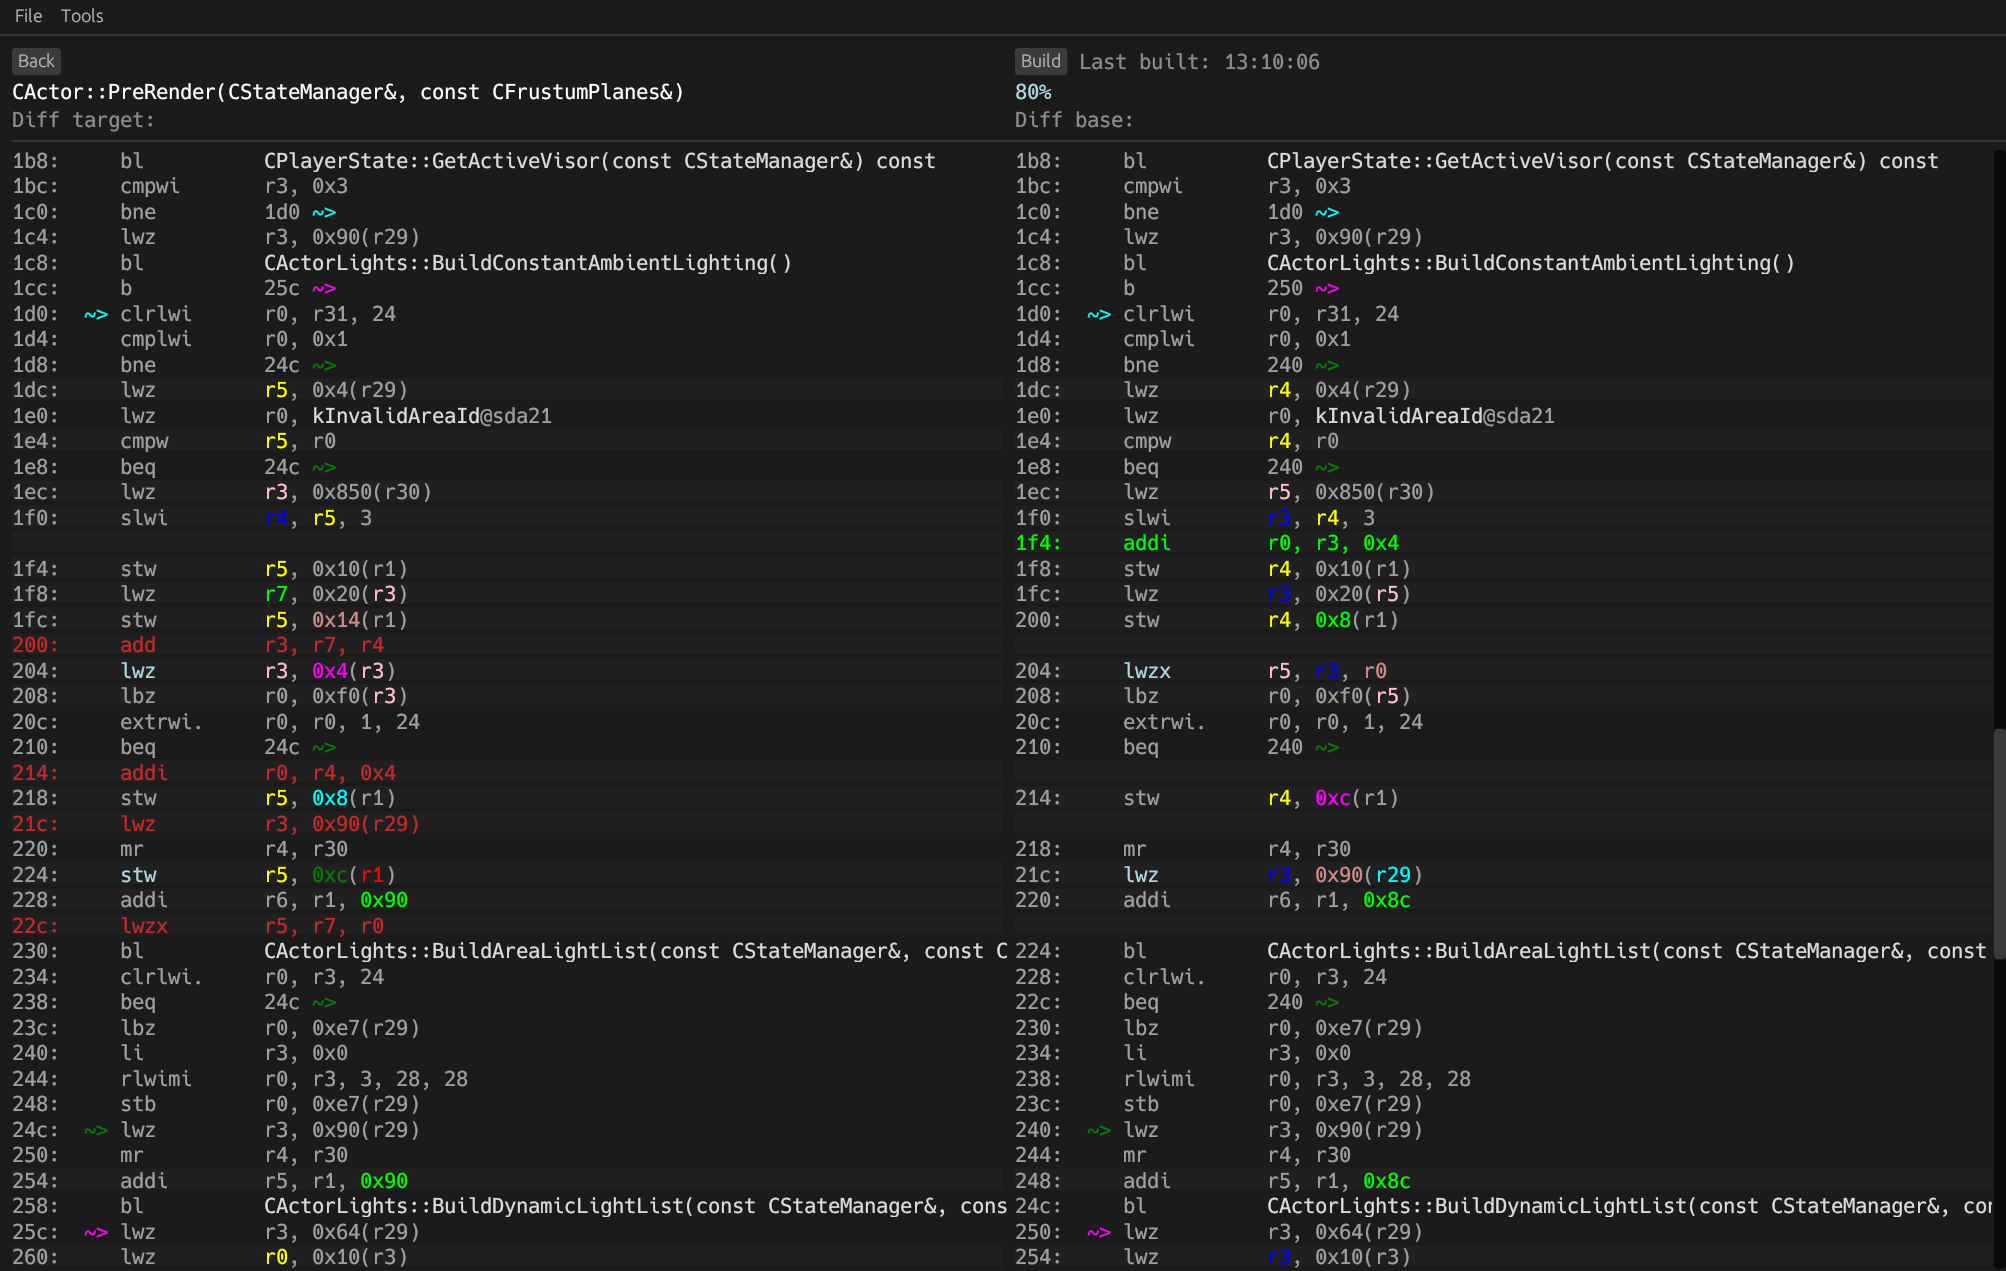The width and height of the screenshot is (2006, 1271).
Task: Open the File menu
Action: [27, 15]
